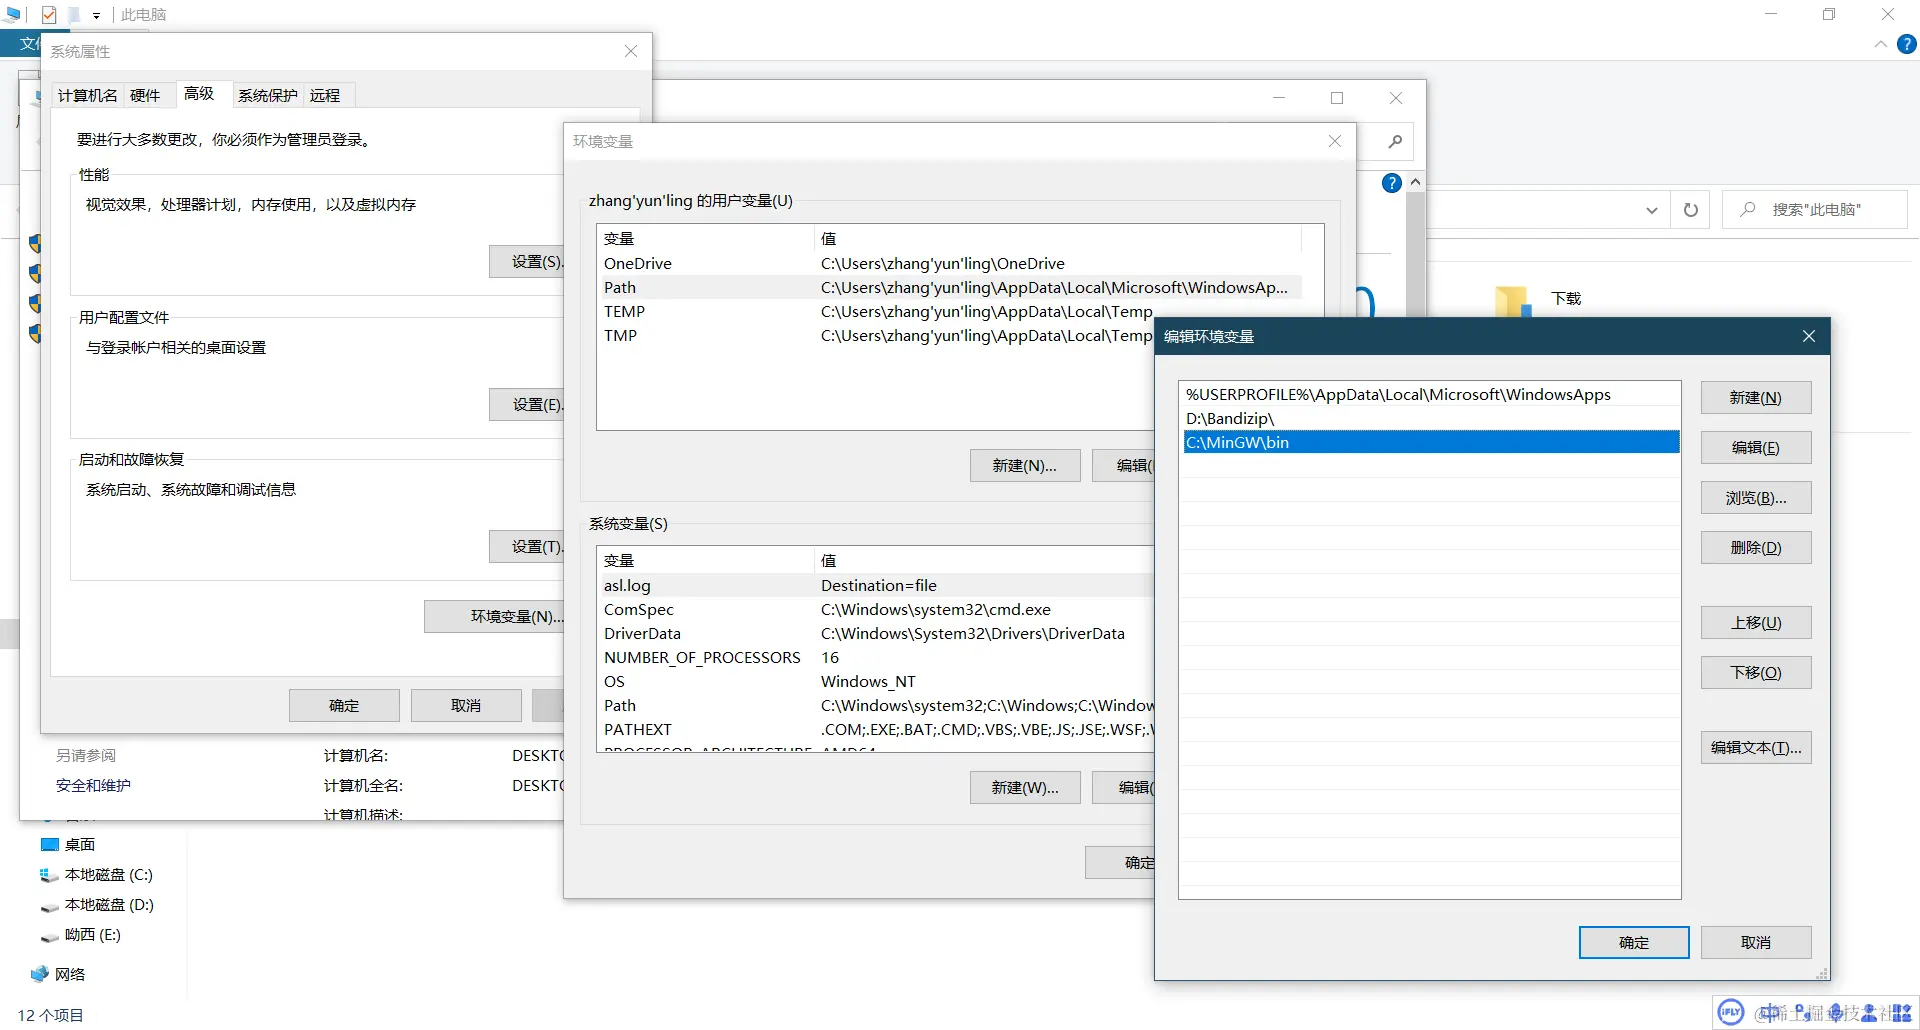Select the TMP user variable row

tap(876, 335)
